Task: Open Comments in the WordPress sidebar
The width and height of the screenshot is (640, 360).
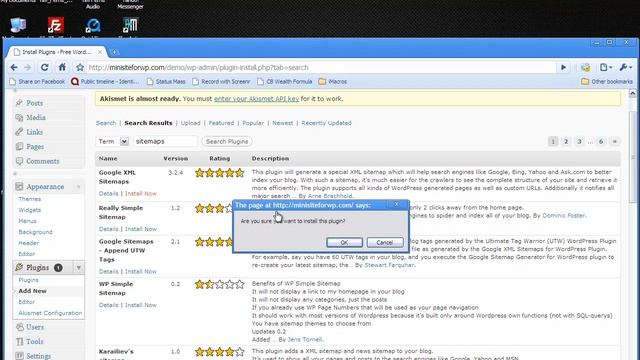Action: (42, 161)
